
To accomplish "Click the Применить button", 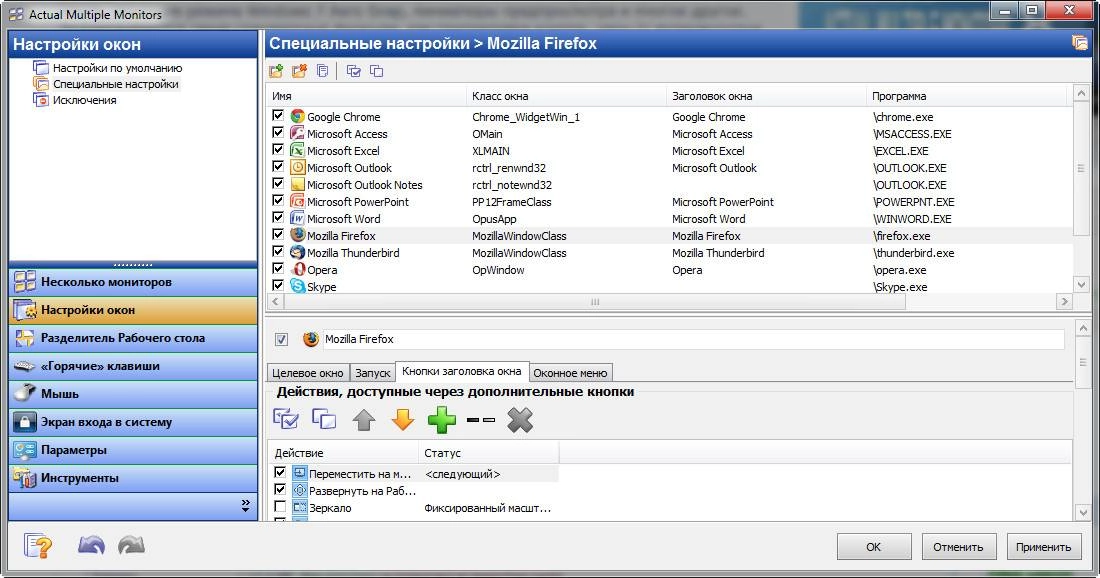I will point(1043,546).
